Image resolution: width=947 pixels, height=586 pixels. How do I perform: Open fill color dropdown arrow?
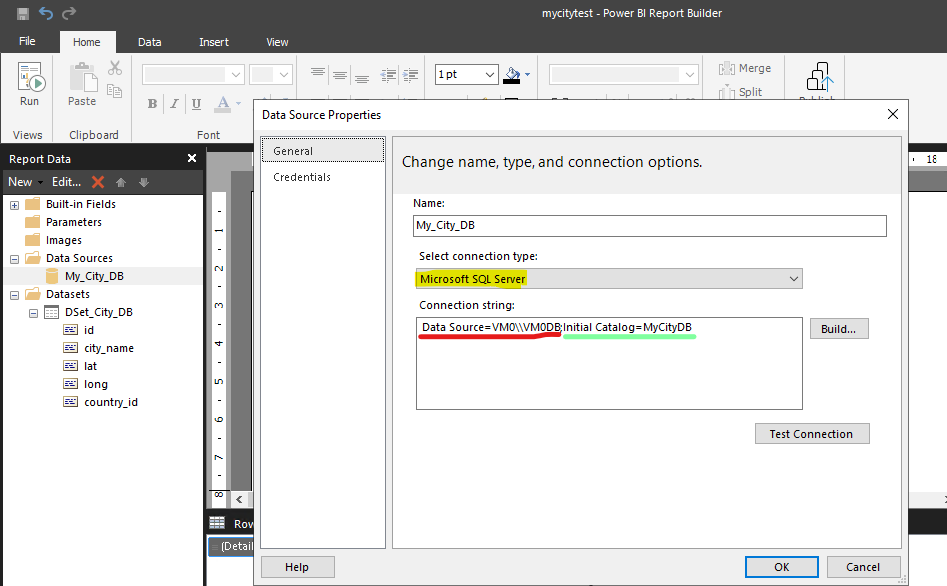click(527, 75)
